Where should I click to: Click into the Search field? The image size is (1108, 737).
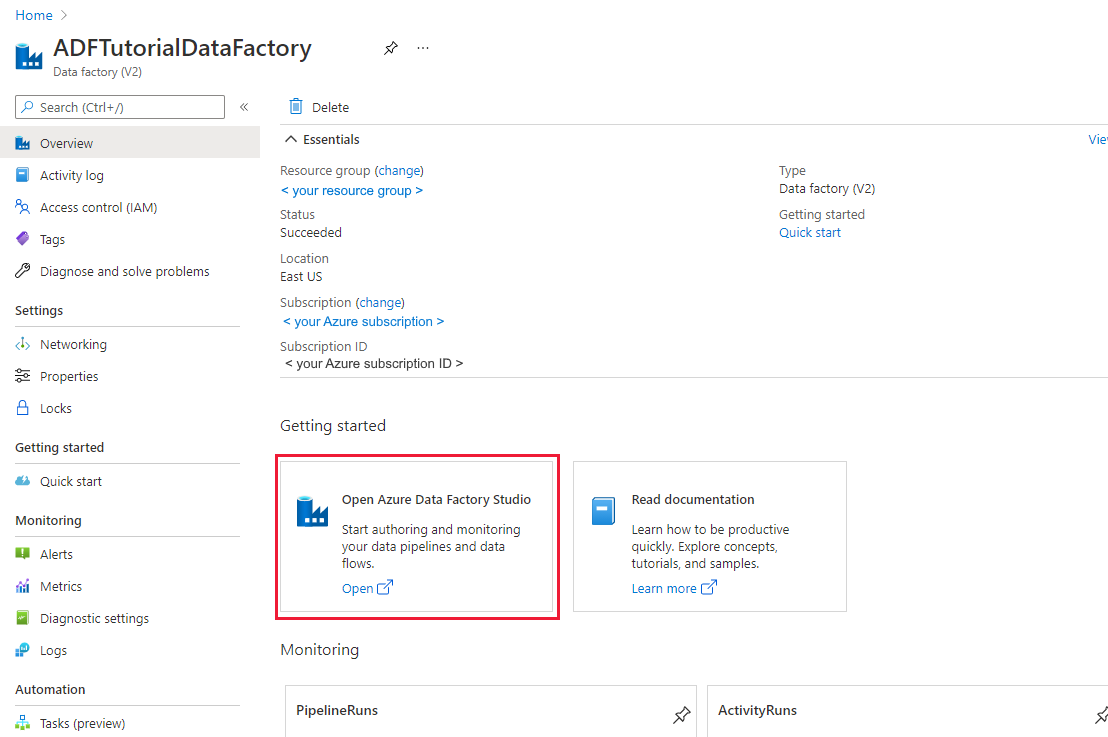[120, 106]
